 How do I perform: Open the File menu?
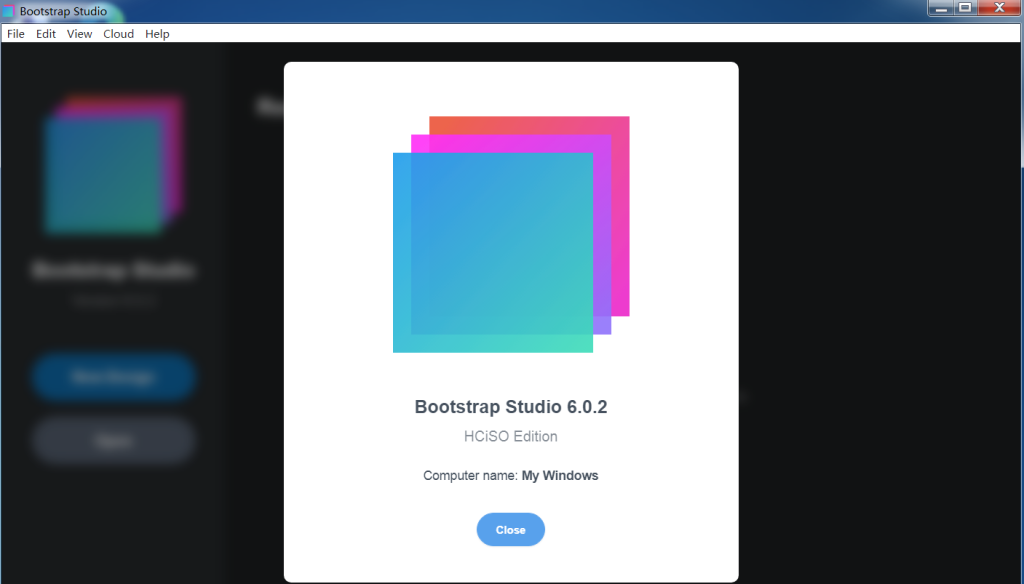coord(15,33)
